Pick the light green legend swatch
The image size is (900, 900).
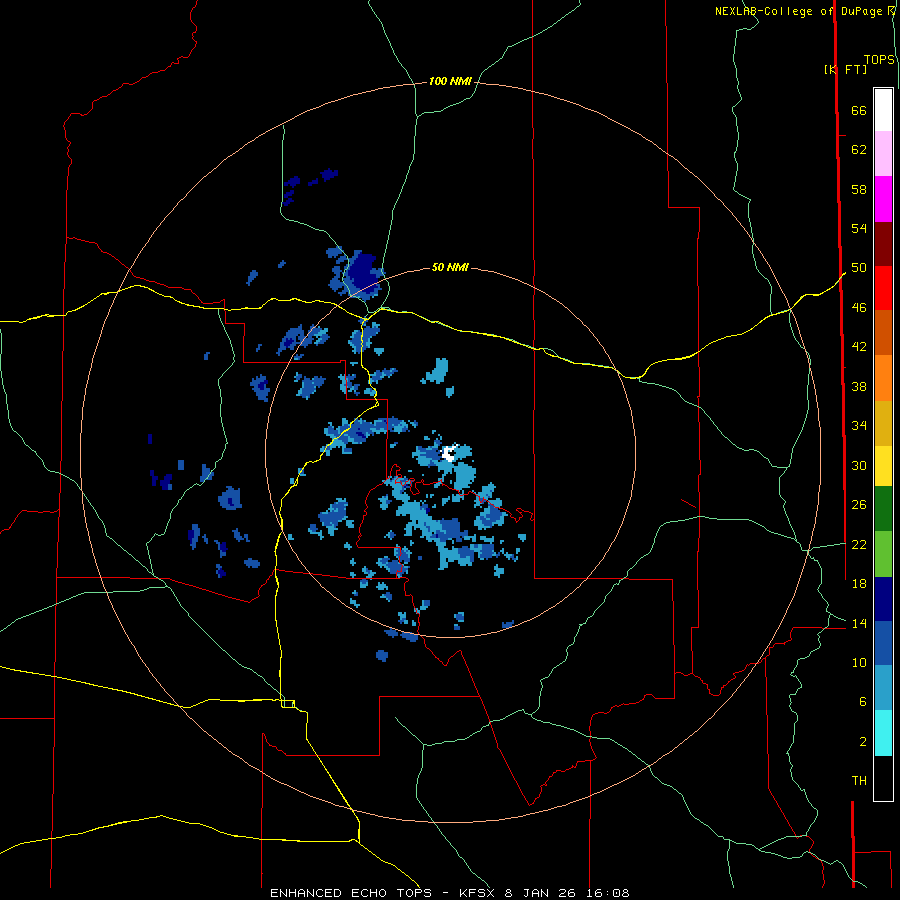click(x=883, y=554)
